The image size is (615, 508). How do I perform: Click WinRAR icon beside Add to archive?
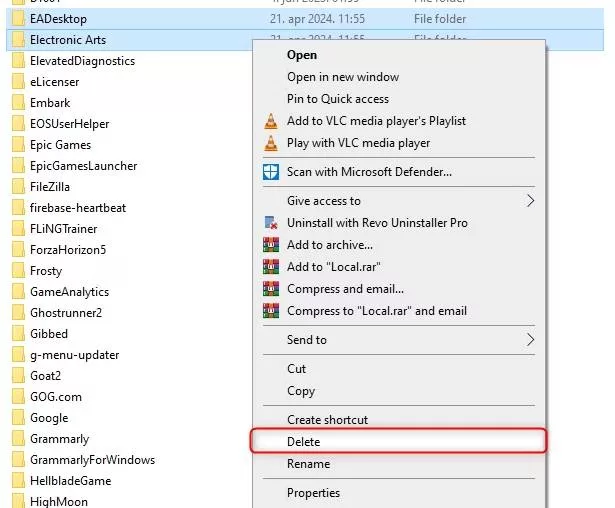click(x=271, y=245)
